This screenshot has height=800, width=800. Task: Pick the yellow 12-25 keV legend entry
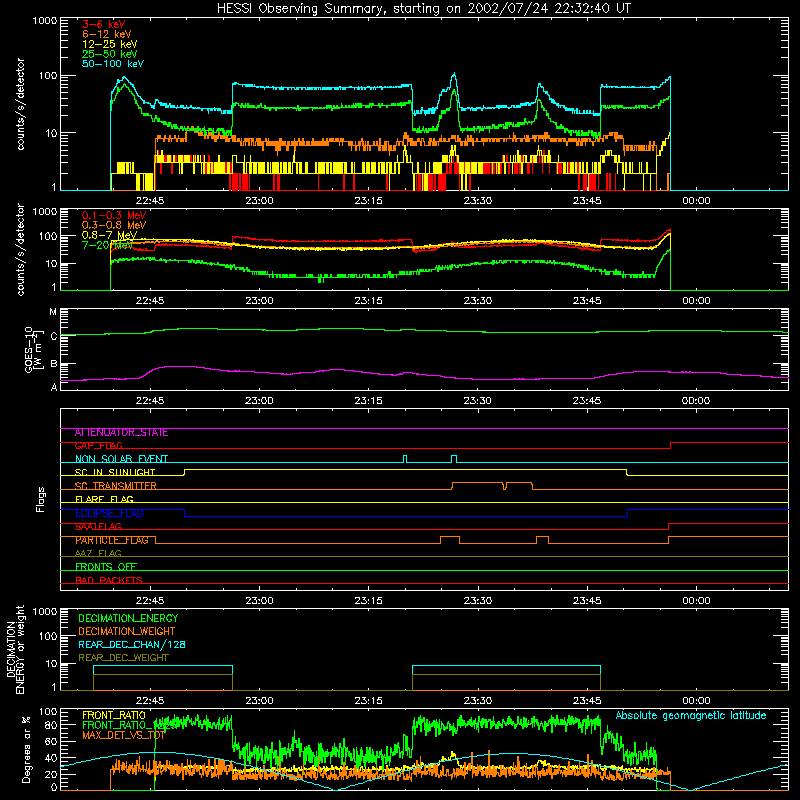point(110,44)
